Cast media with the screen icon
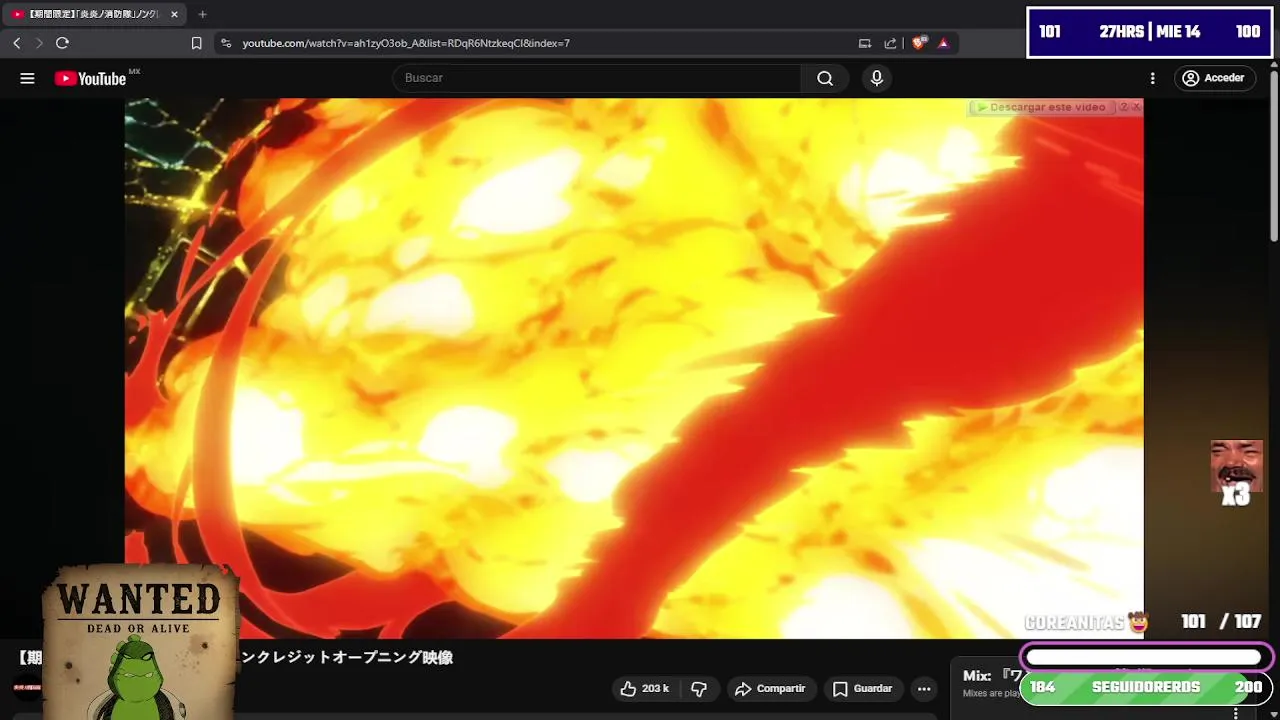Image resolution: width=1280 pixels, height=720 pixels. point(865,43)
